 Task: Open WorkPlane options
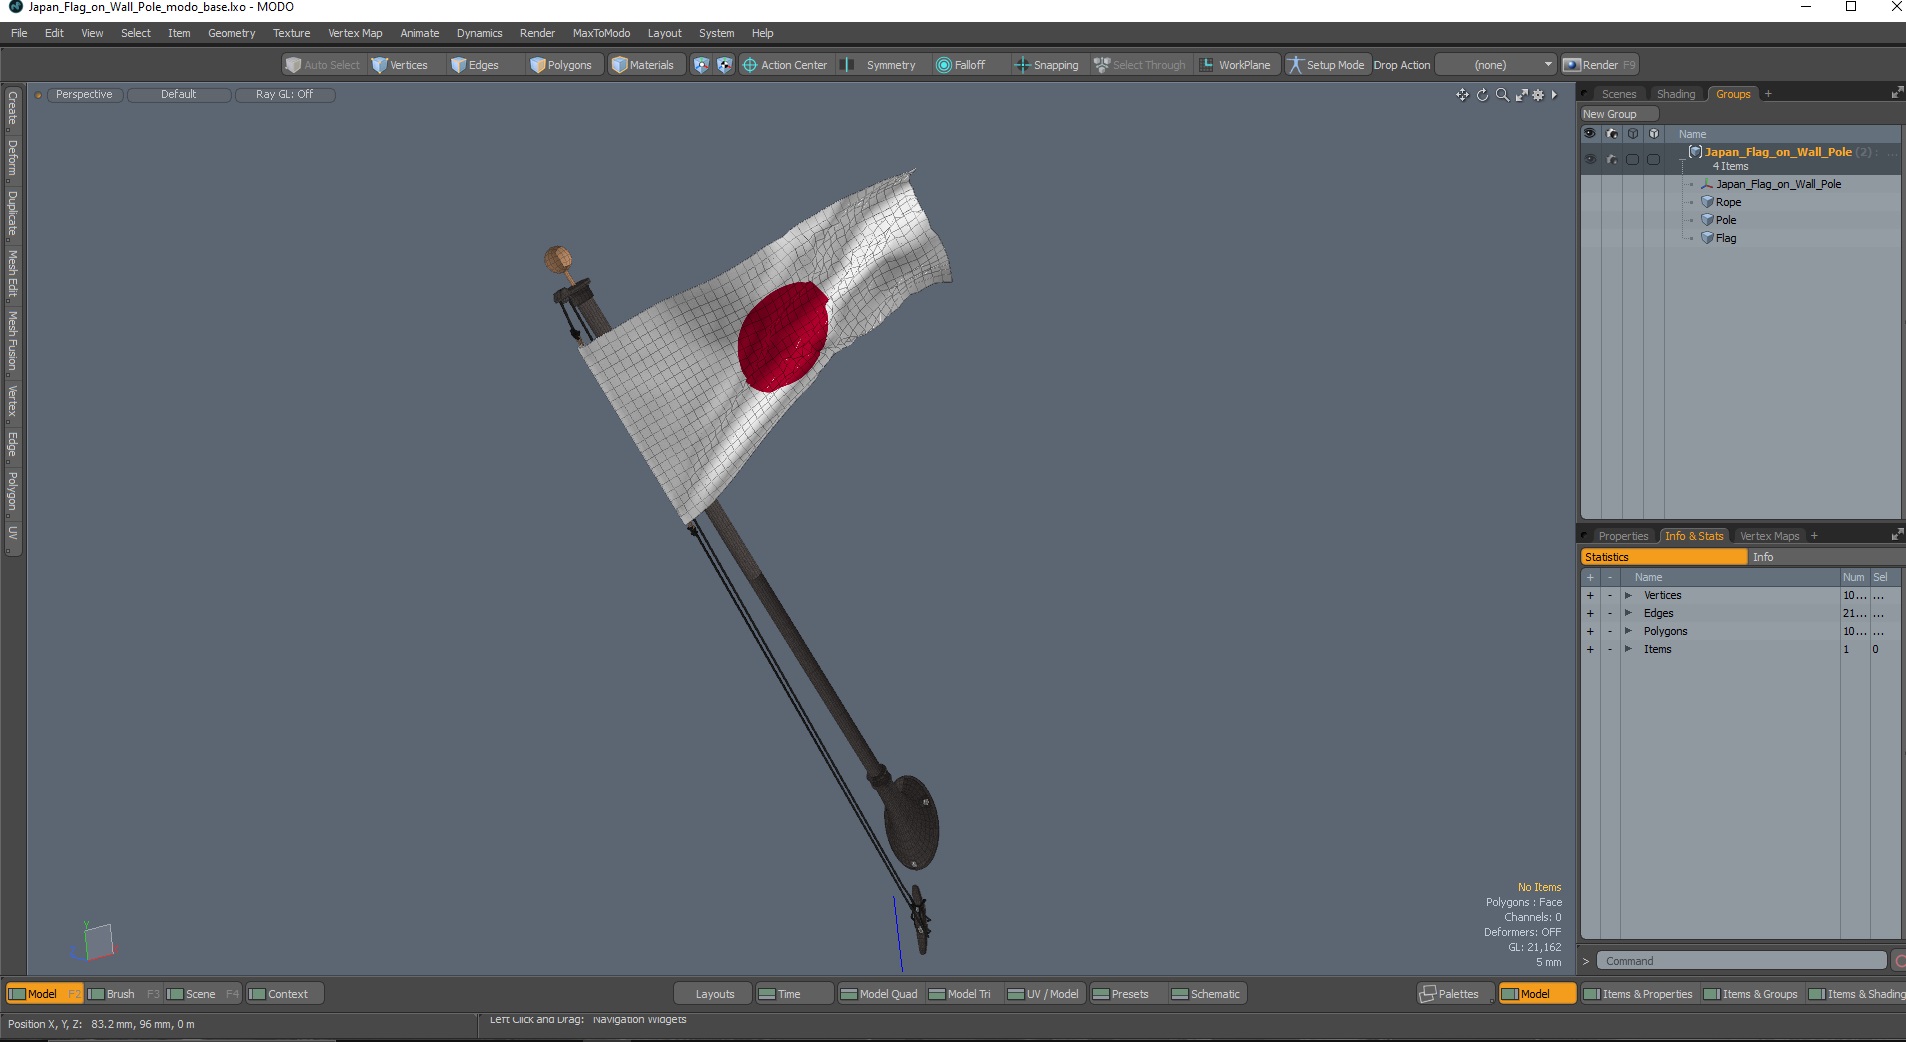(x=1236, y=65)
